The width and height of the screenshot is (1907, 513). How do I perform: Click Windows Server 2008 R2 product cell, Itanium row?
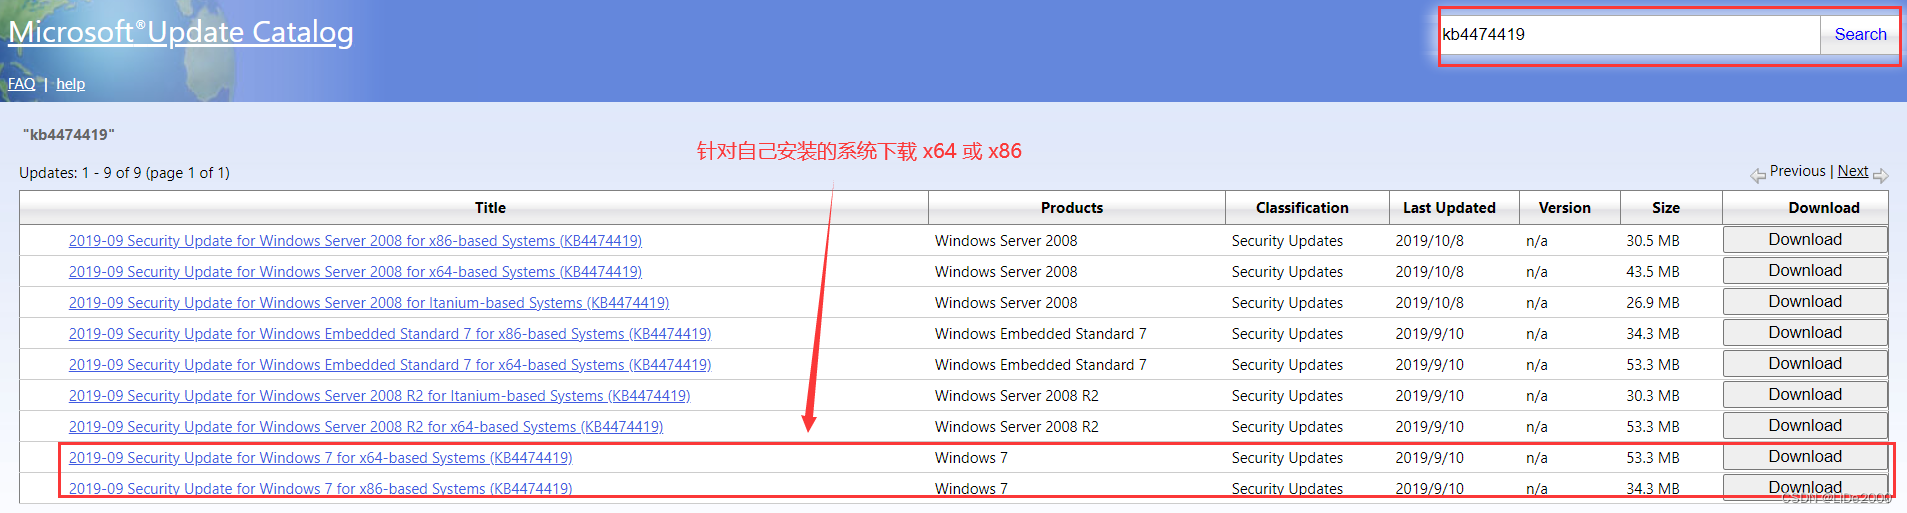point(1017,396)
